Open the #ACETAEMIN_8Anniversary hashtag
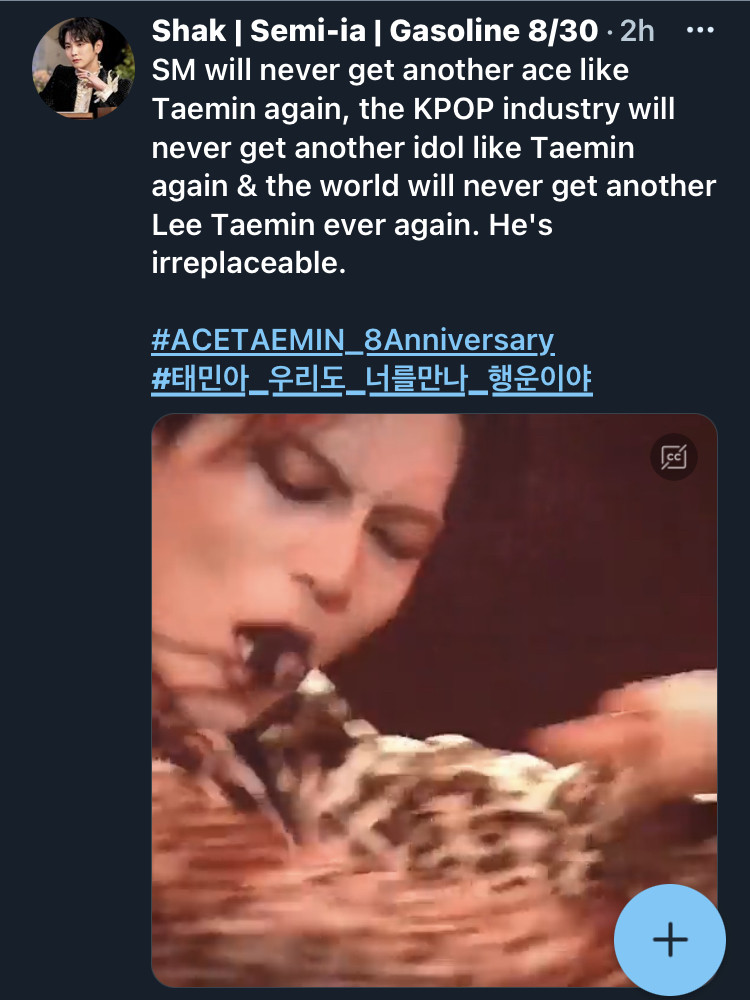 353,340
